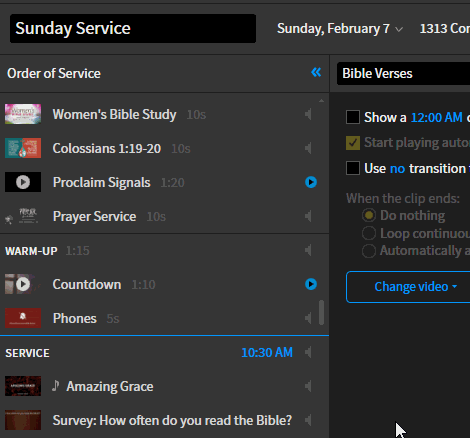Select the Do nothing radio option
Image resolution: width=470 pixels, height=438 pixels.
[369, 215]
